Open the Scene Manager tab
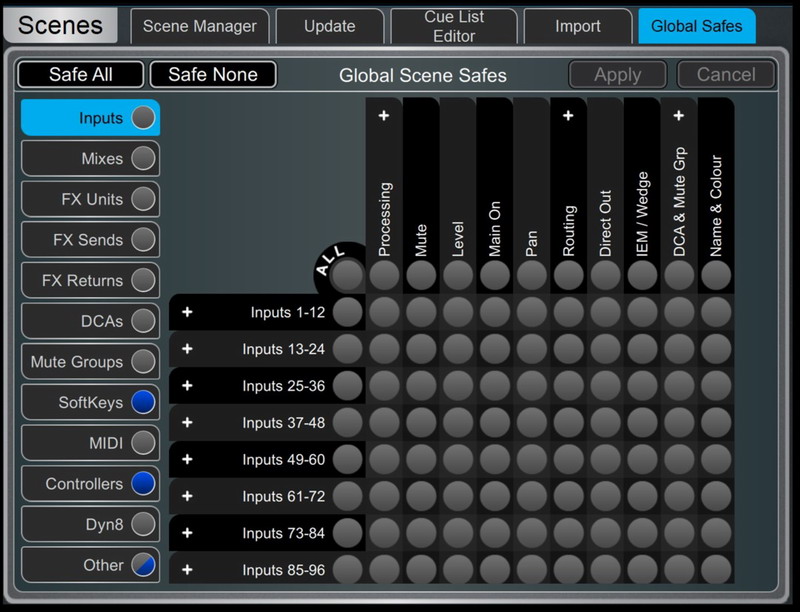 pyautogui.click(x=199, y=26)
